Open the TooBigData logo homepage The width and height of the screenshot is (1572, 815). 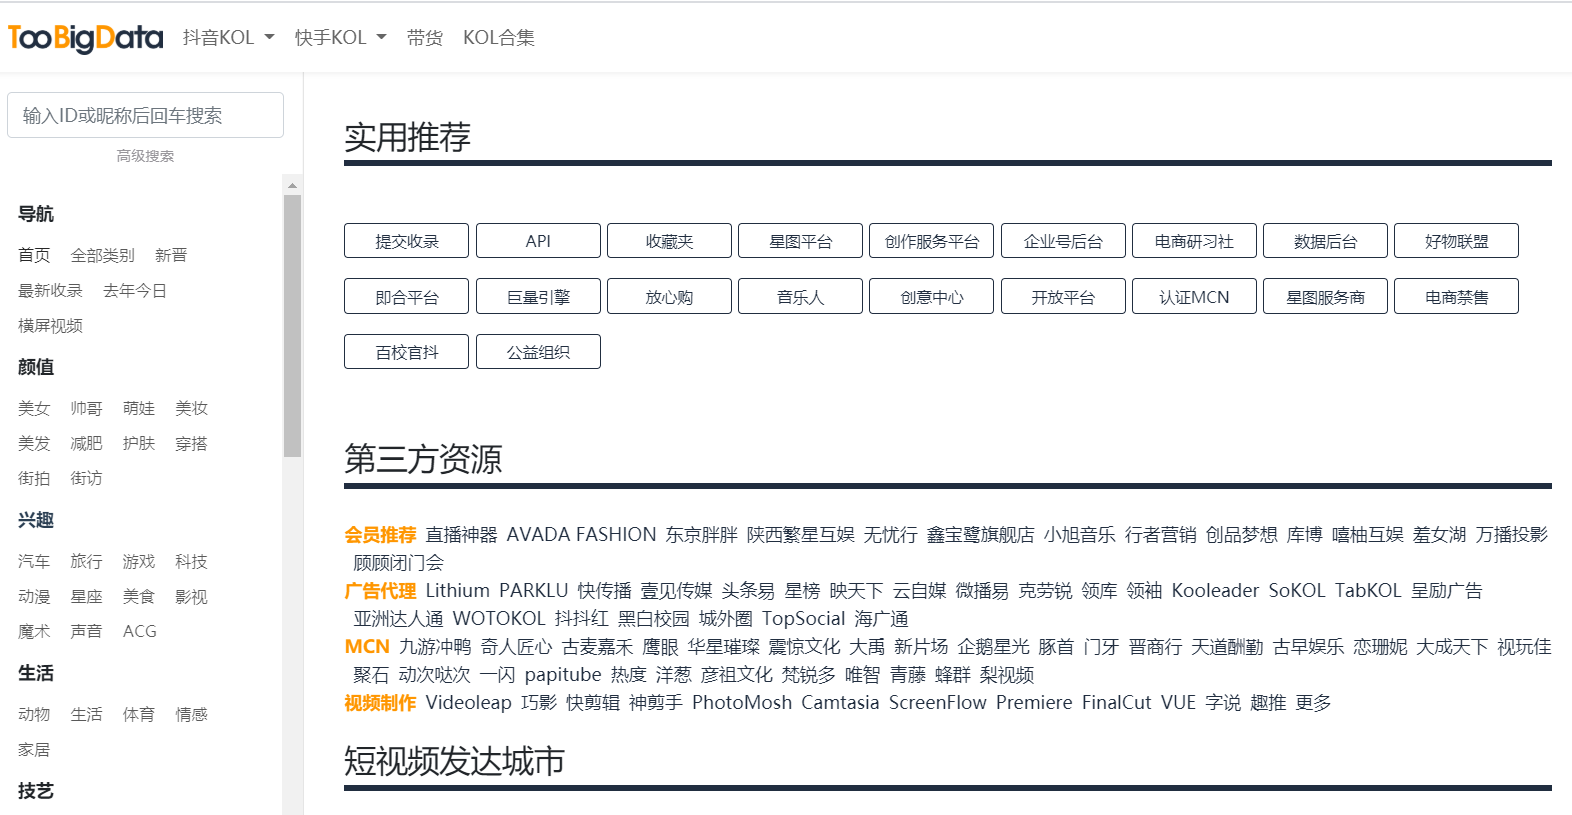(85, 38)
